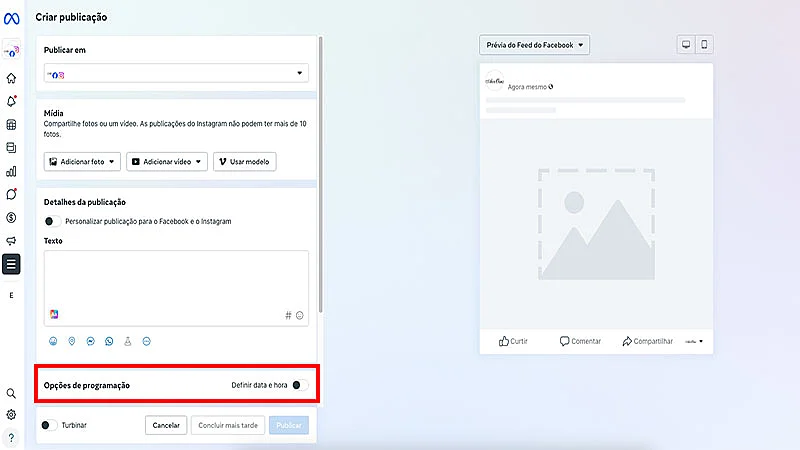This screenshot has width=800, height=450.
Task: Open emoji picker in text box
Action: 300,315
